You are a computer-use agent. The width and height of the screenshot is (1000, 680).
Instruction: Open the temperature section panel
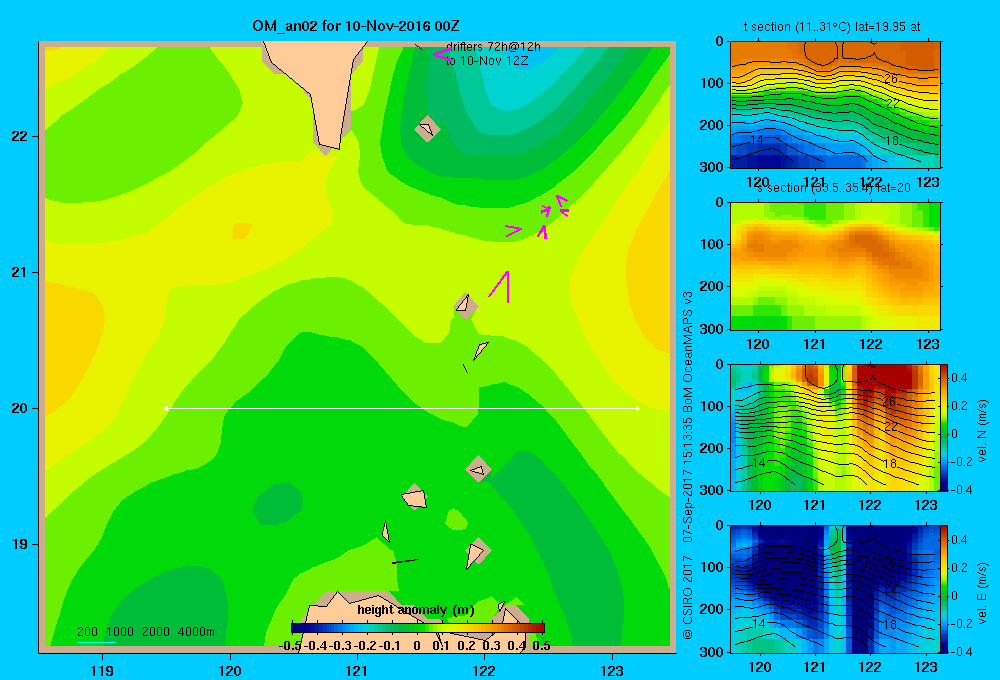[835, 105]
